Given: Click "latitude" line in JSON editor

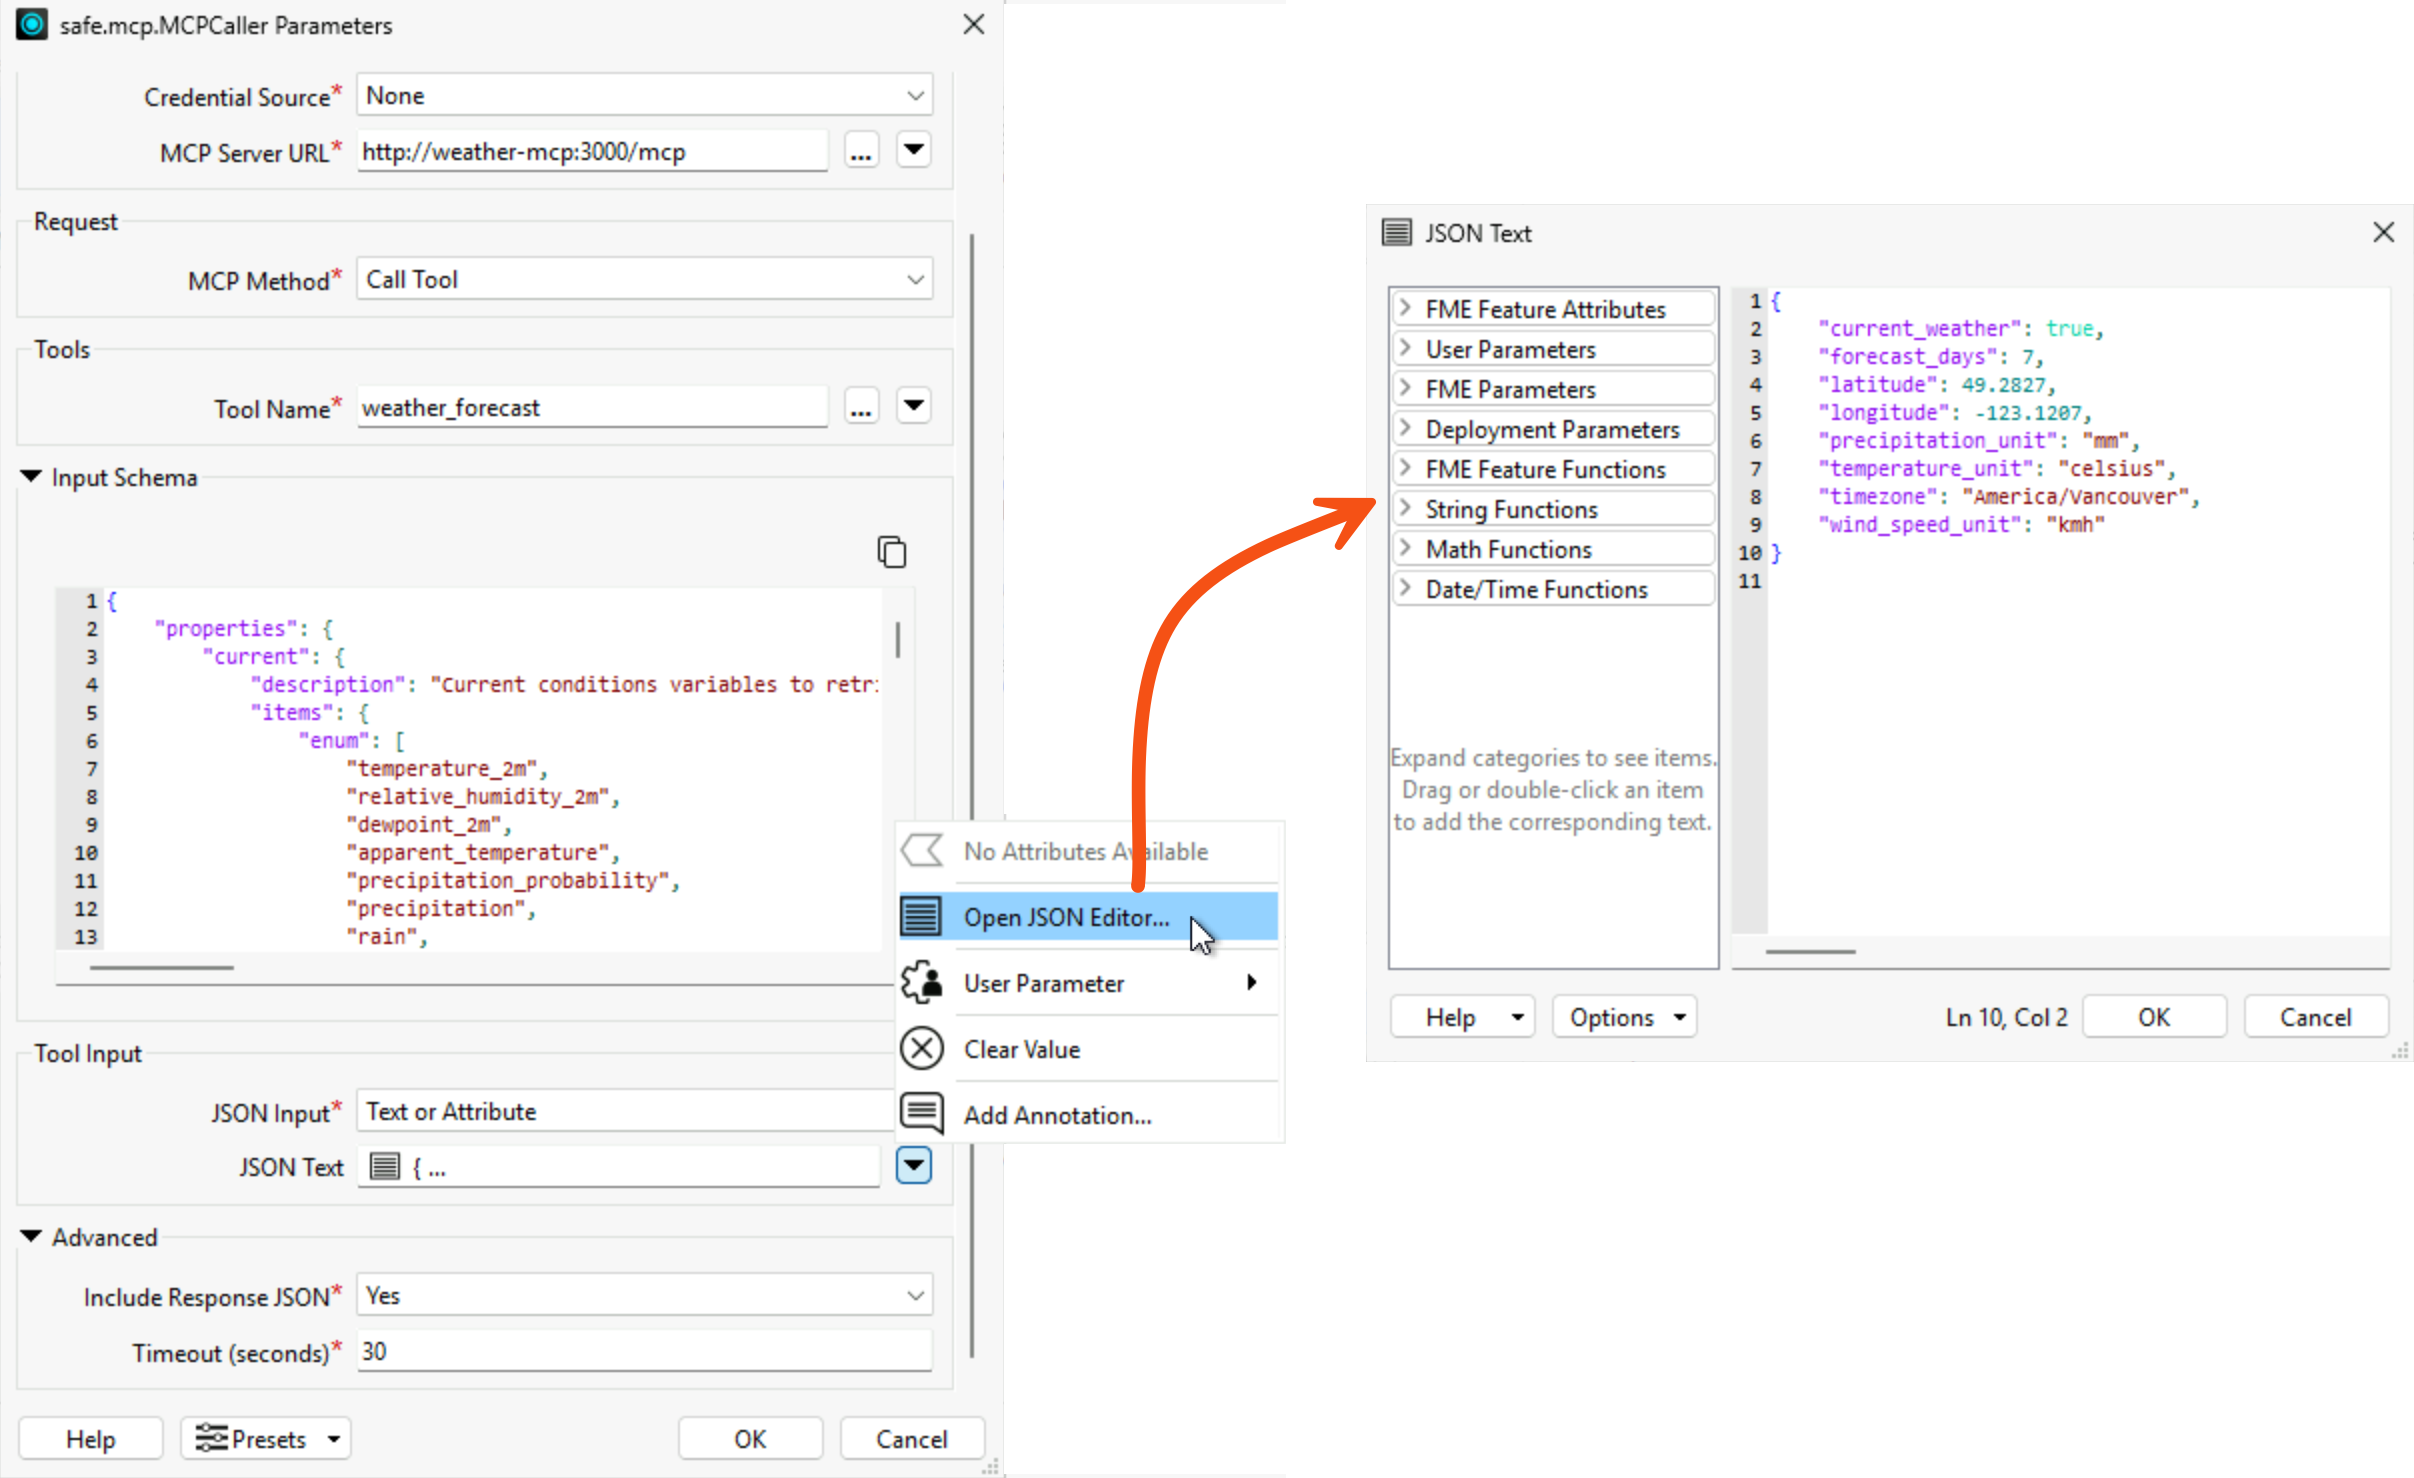Looking at the screenshot, I should point(1936,385).
